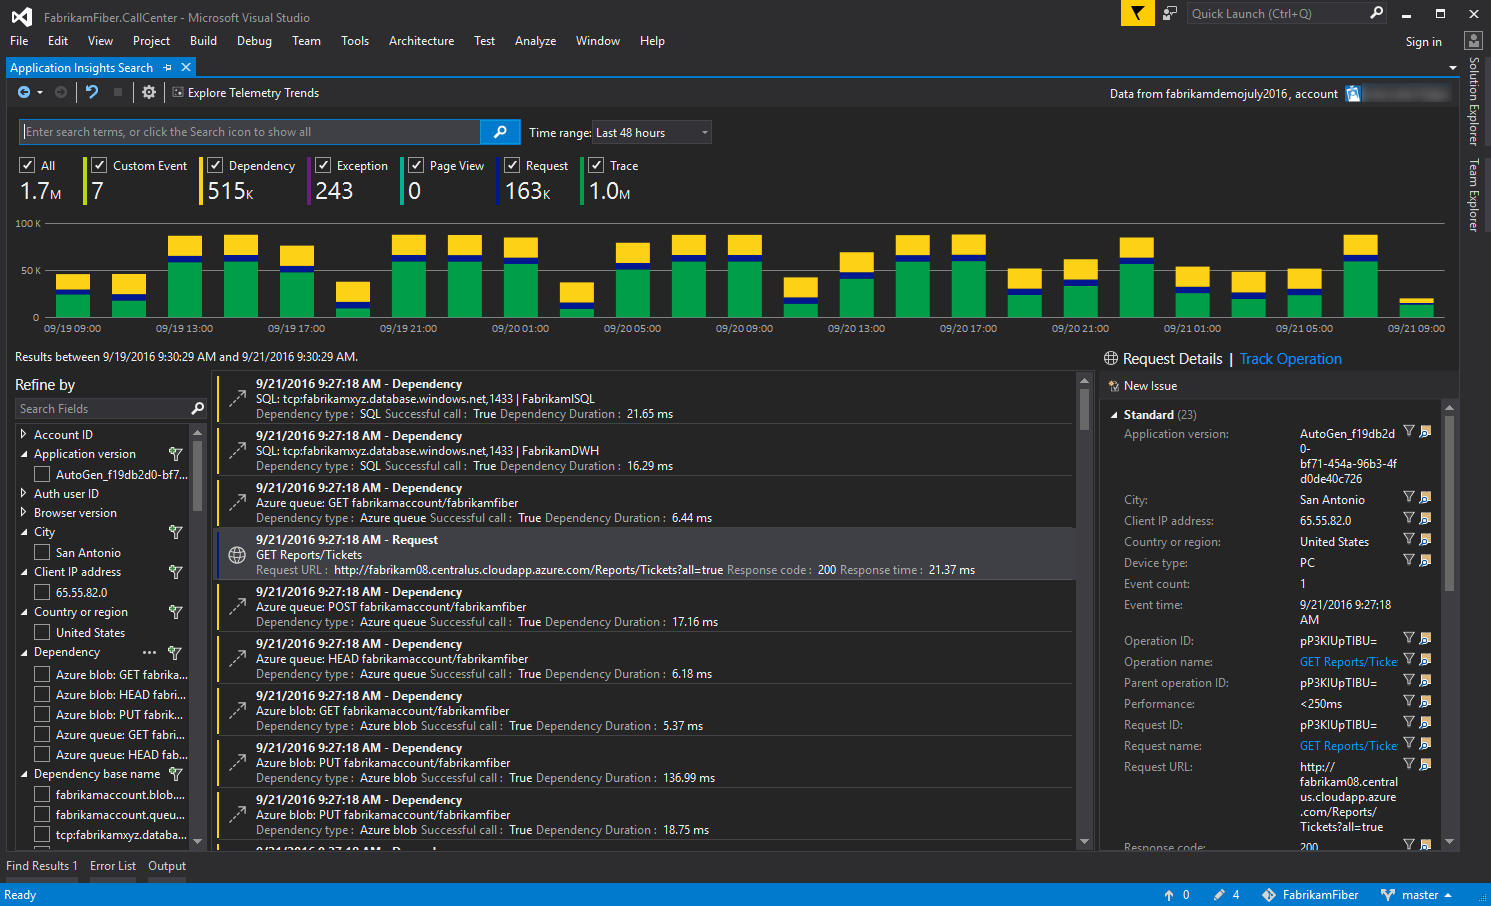Click the refresh results icon
This screenshot has width=1491, height=906.
pyautogui.click(x=92, y=92)
